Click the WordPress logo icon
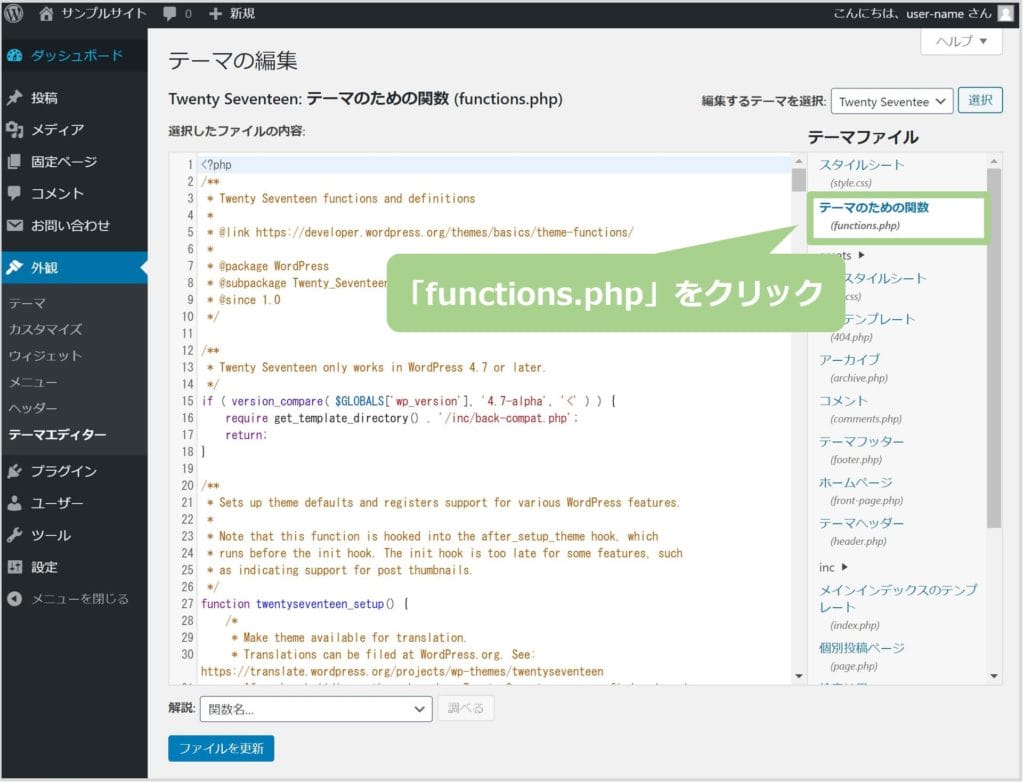 pyautogui.click(x=14, y=14)
